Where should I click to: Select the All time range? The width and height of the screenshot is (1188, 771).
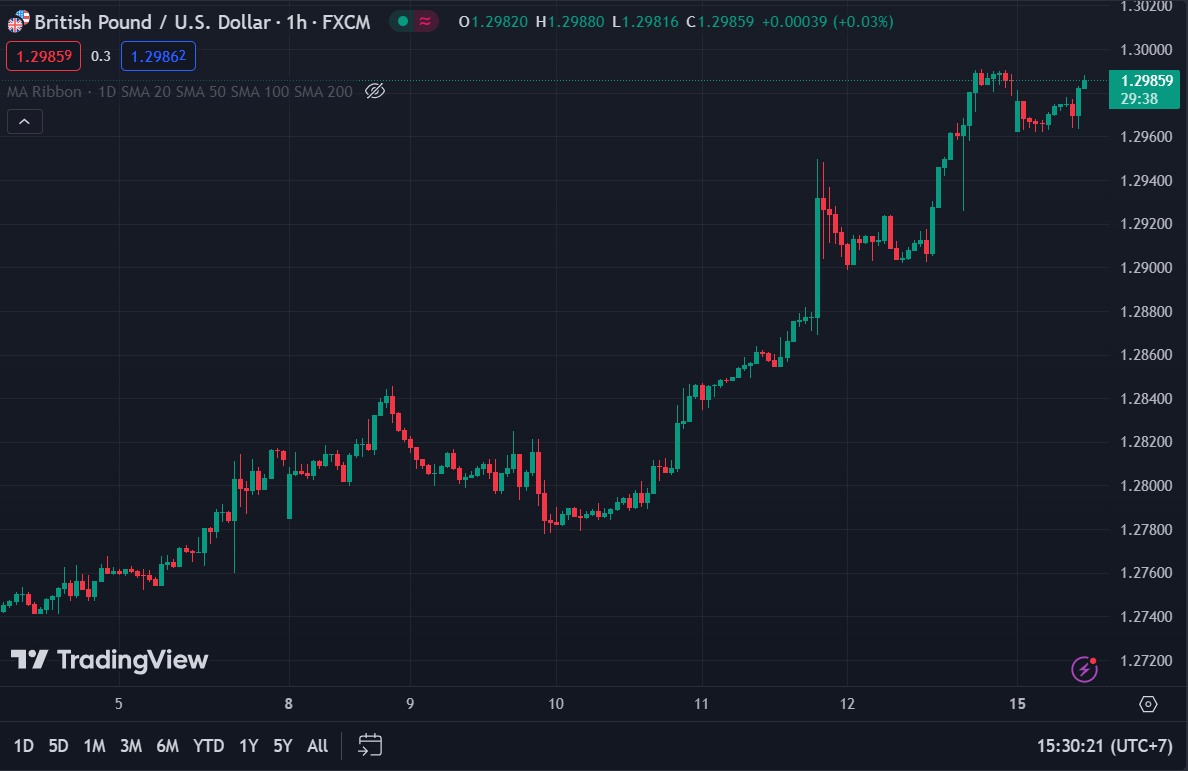[x=317, y=746]
